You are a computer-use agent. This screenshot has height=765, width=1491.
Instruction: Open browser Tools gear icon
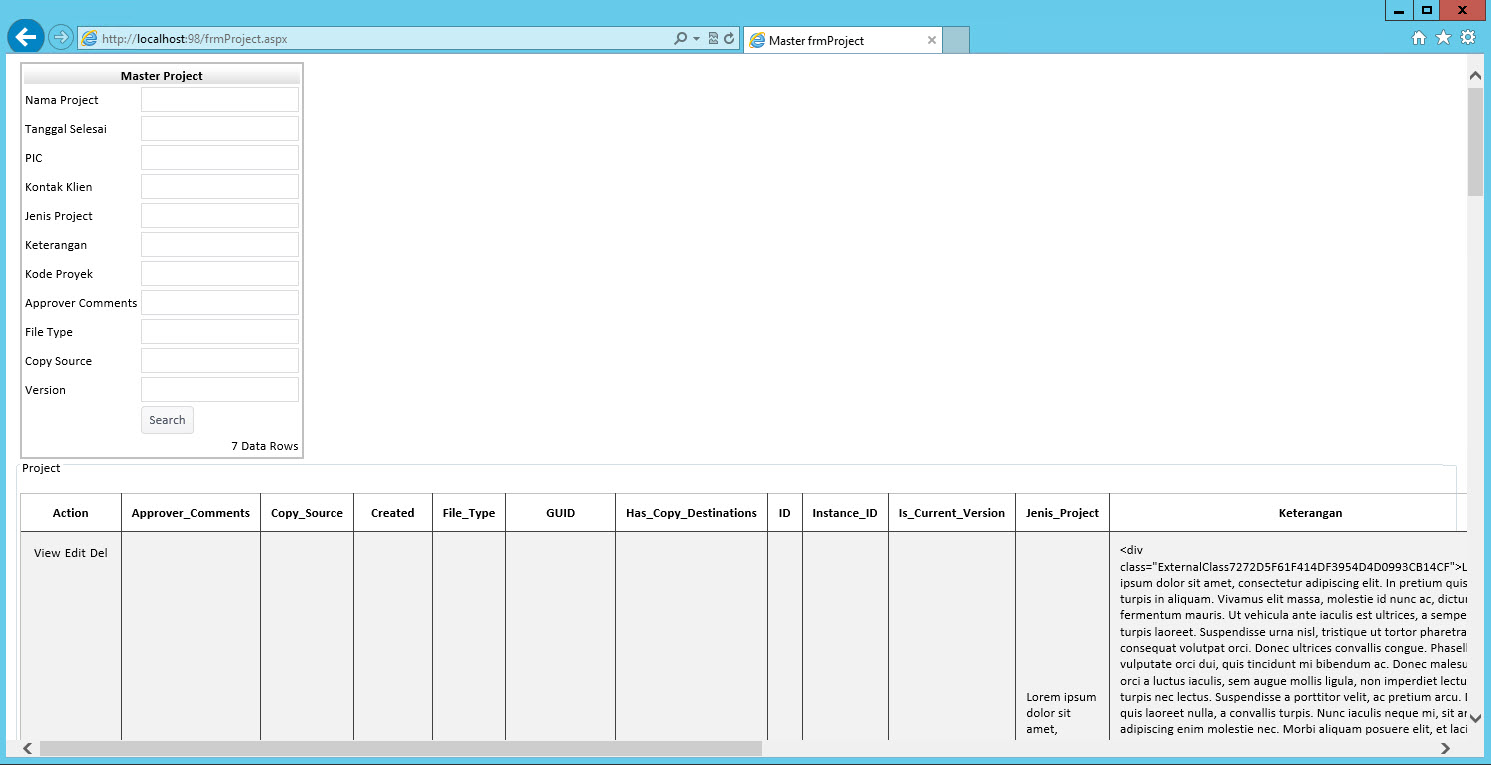click(1468, 38)
